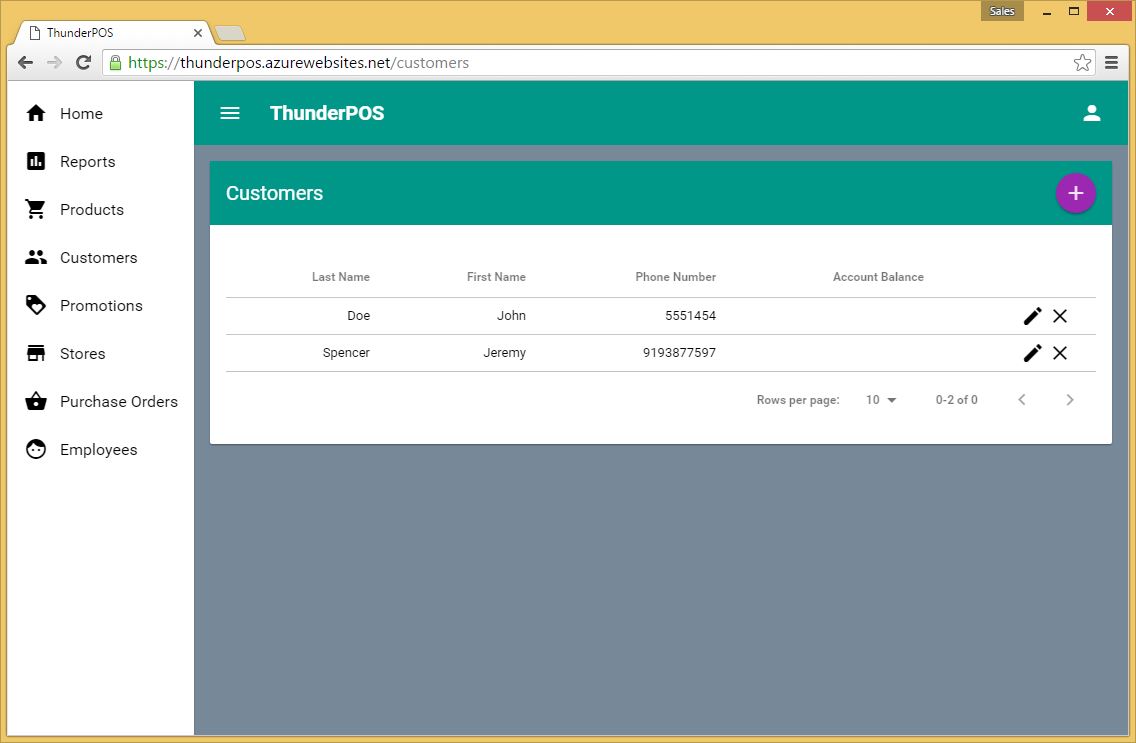The image size is (1136, 743).
Task: Select the Customers menu entry
Action: [98, 257]
